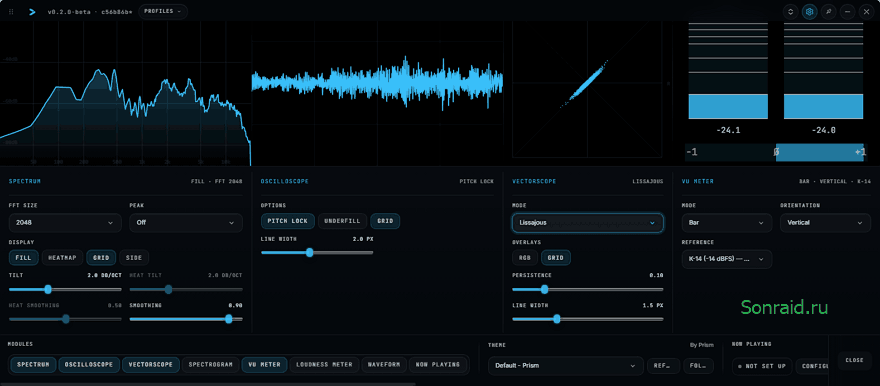Toggle Underfill in oscilloscope options
Image resolution: width=880 pixels, height=386 pixels.
click(342, 221)
